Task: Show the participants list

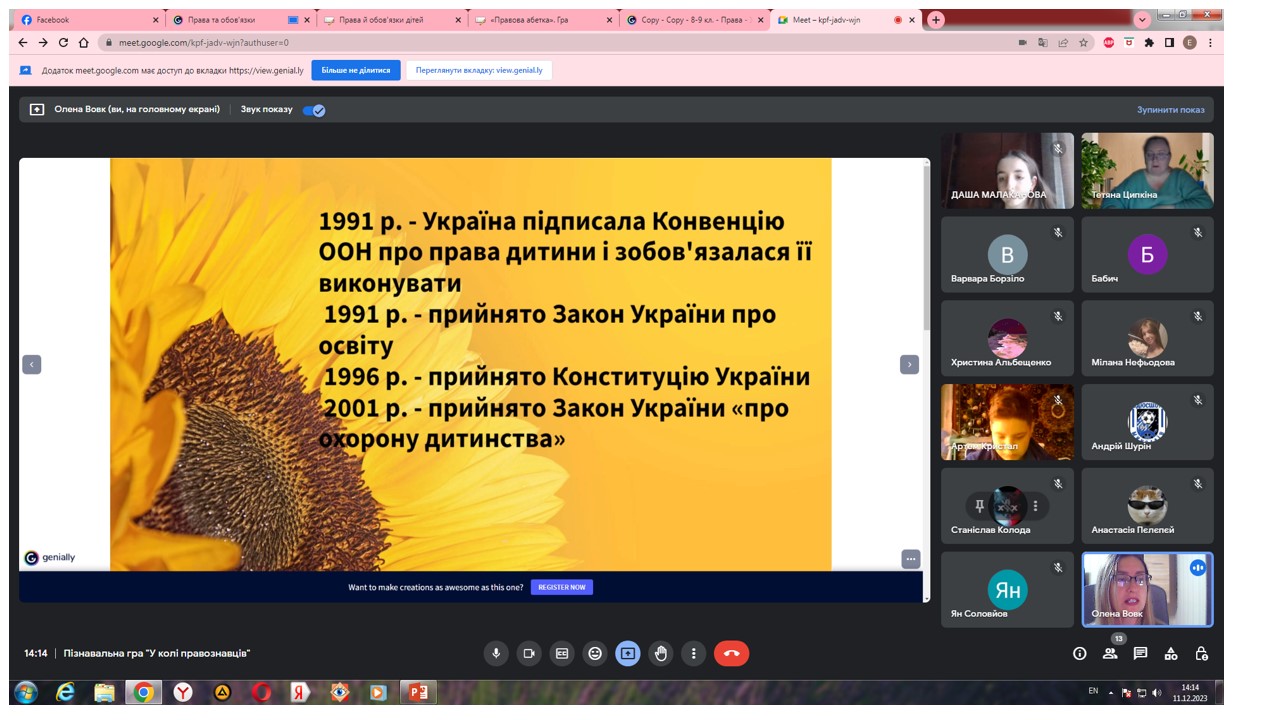Action: click(x=1110, y=653)
